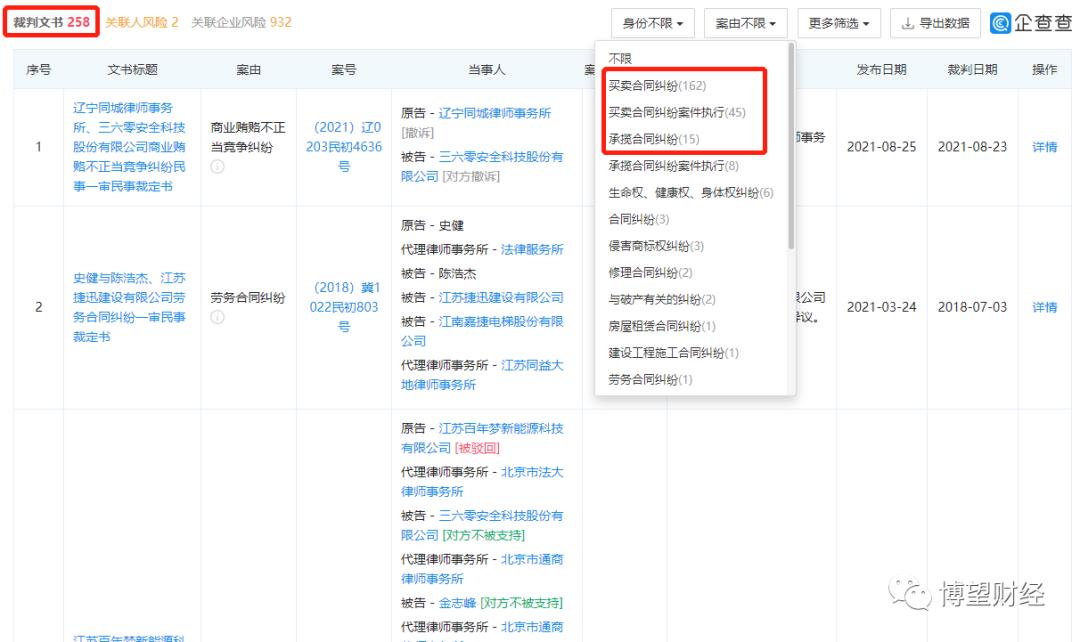Click the 案号 column header
The image size is (1080, 642).
tap(344, 70)
